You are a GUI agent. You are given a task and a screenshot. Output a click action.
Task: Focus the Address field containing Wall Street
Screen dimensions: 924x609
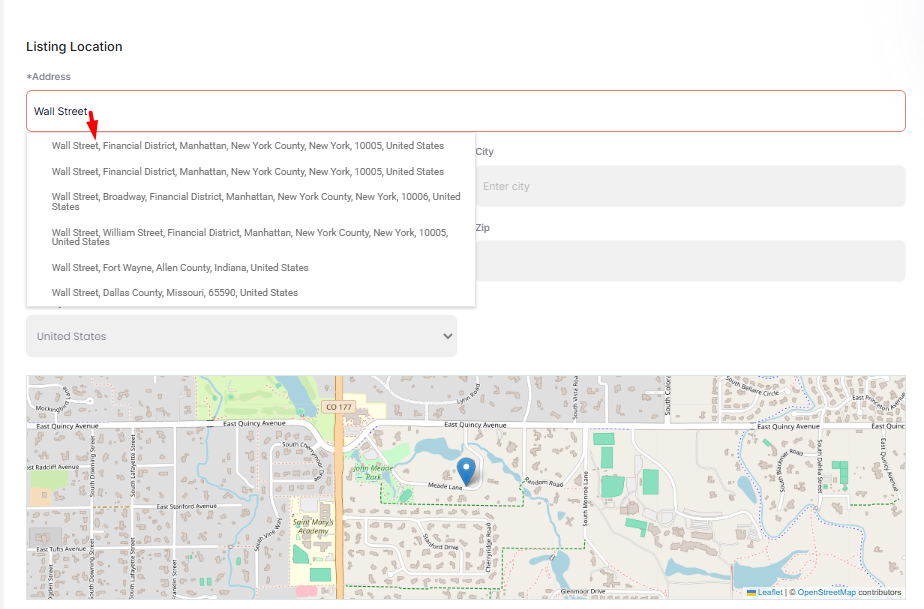(x=465, y=111)
